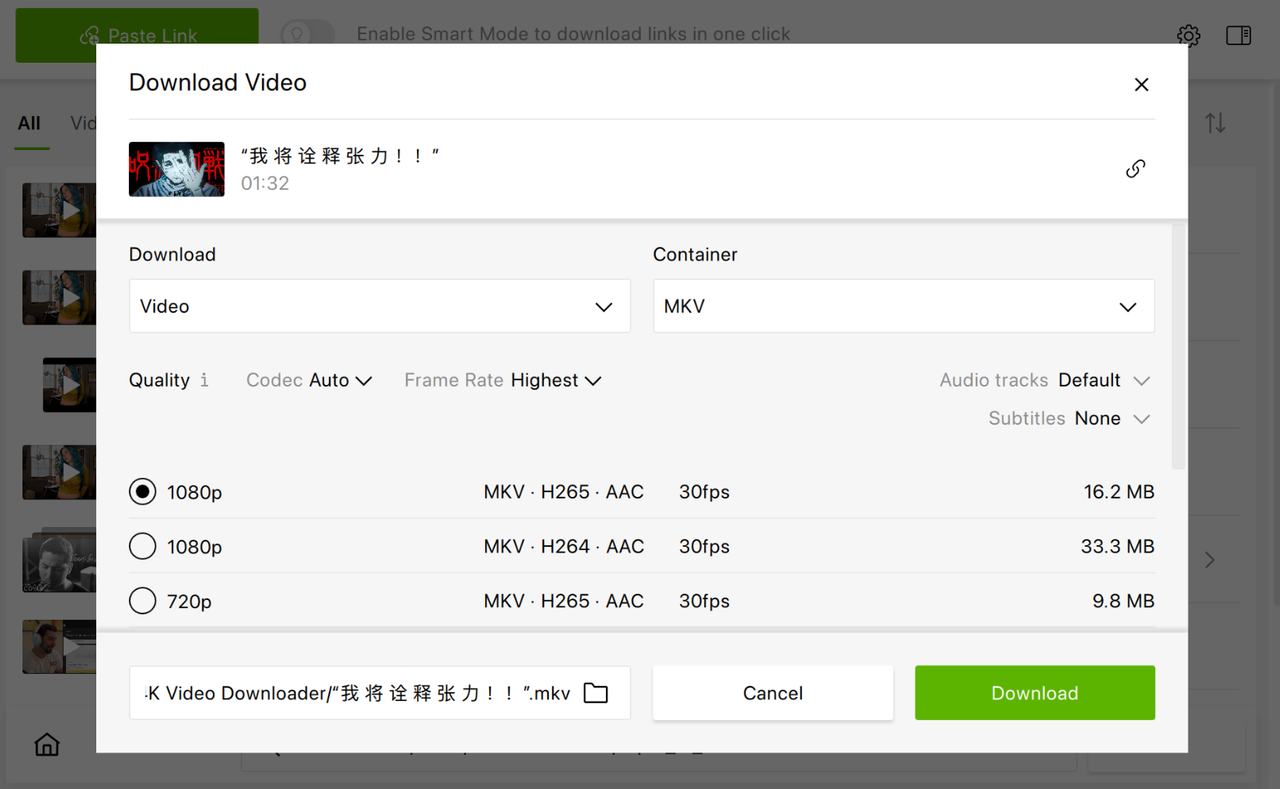This screenshot has height=789, width=1280.
Task: Close the Download Video dialog
Action: (1141, 85)
